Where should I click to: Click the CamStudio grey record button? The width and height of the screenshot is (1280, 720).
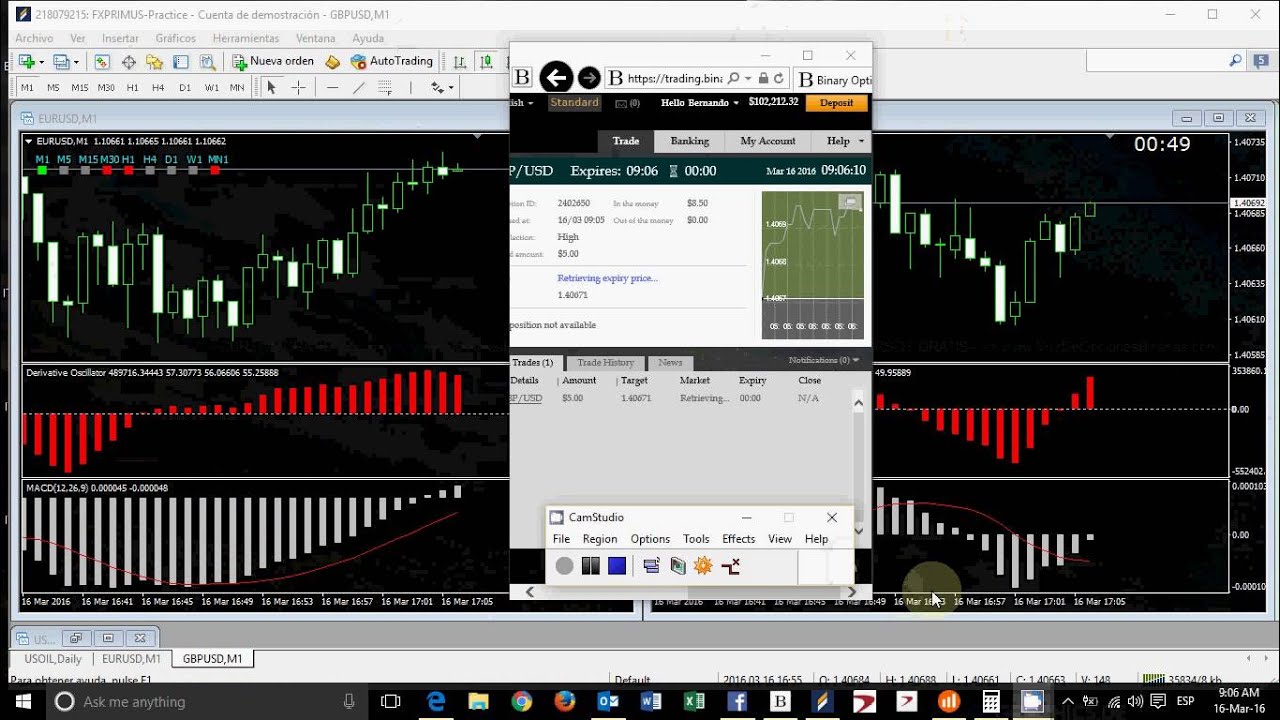coord(565,566)
